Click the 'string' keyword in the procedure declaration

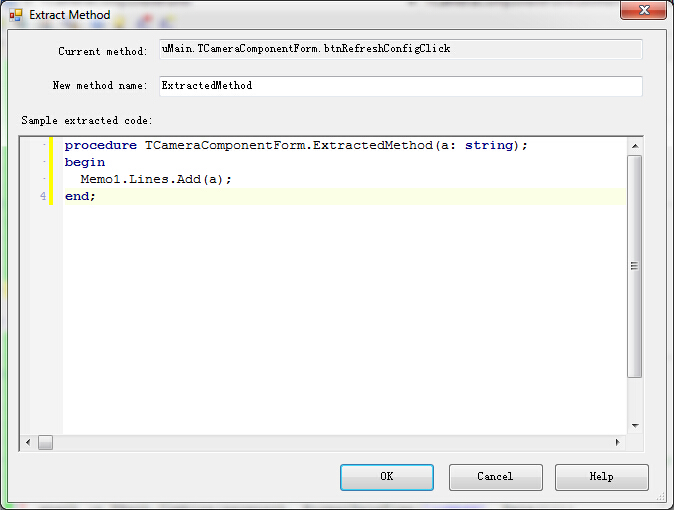pos(489,146)
